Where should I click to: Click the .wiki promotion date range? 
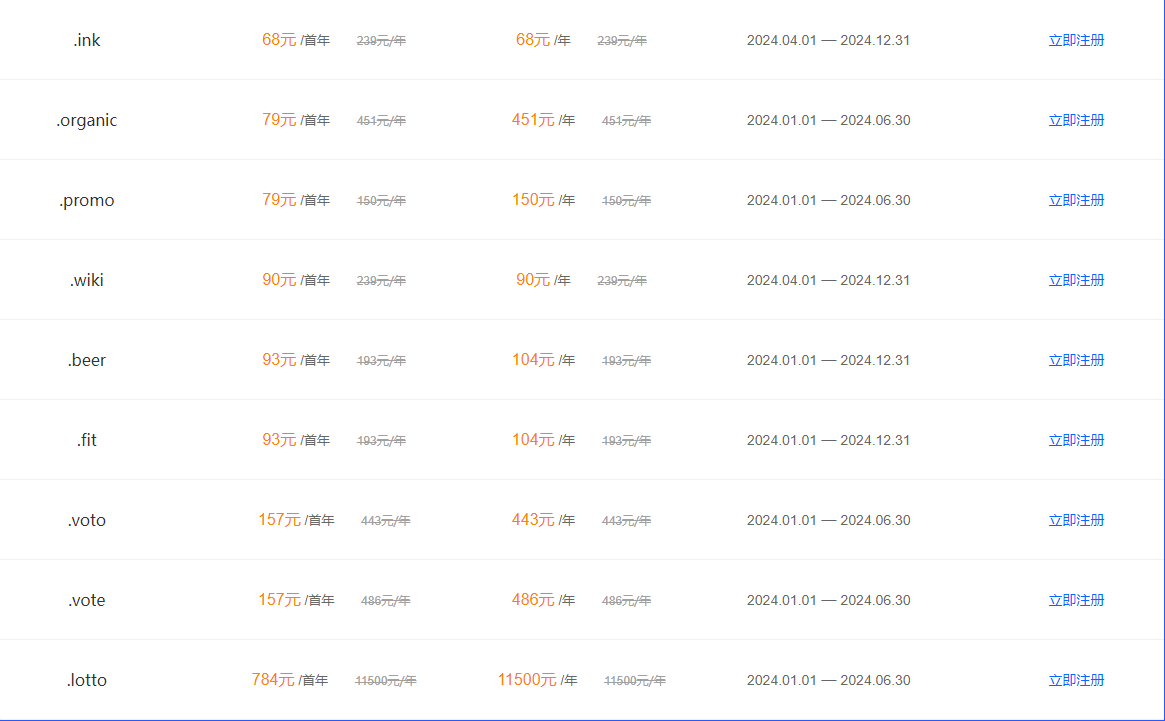828,280
